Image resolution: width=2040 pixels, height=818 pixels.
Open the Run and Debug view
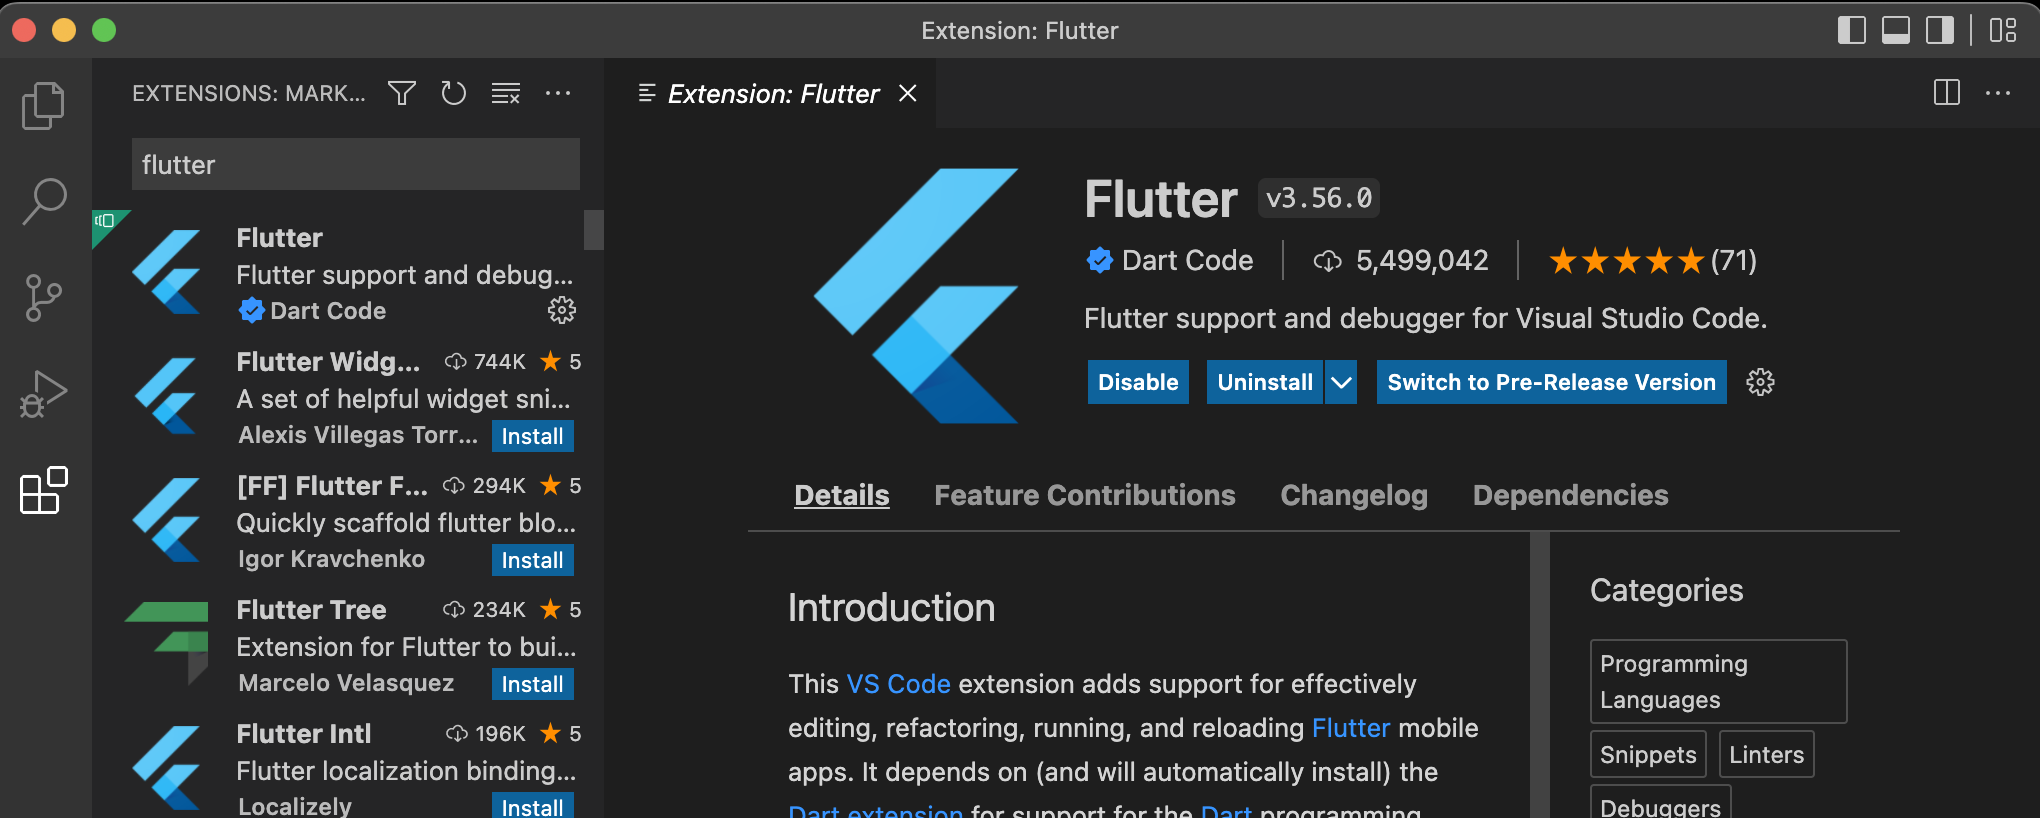click(x=43, y=394)
